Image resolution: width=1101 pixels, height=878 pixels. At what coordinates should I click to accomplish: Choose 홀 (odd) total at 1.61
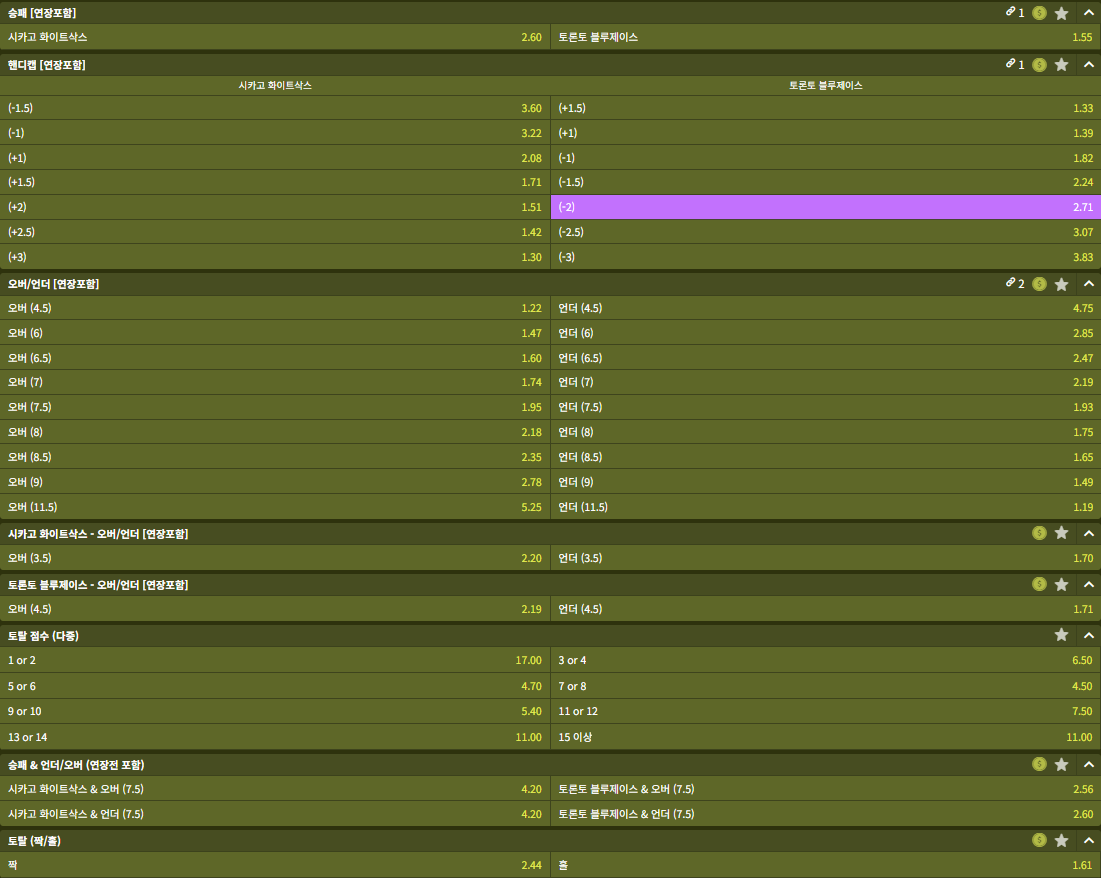coord(826,865)
